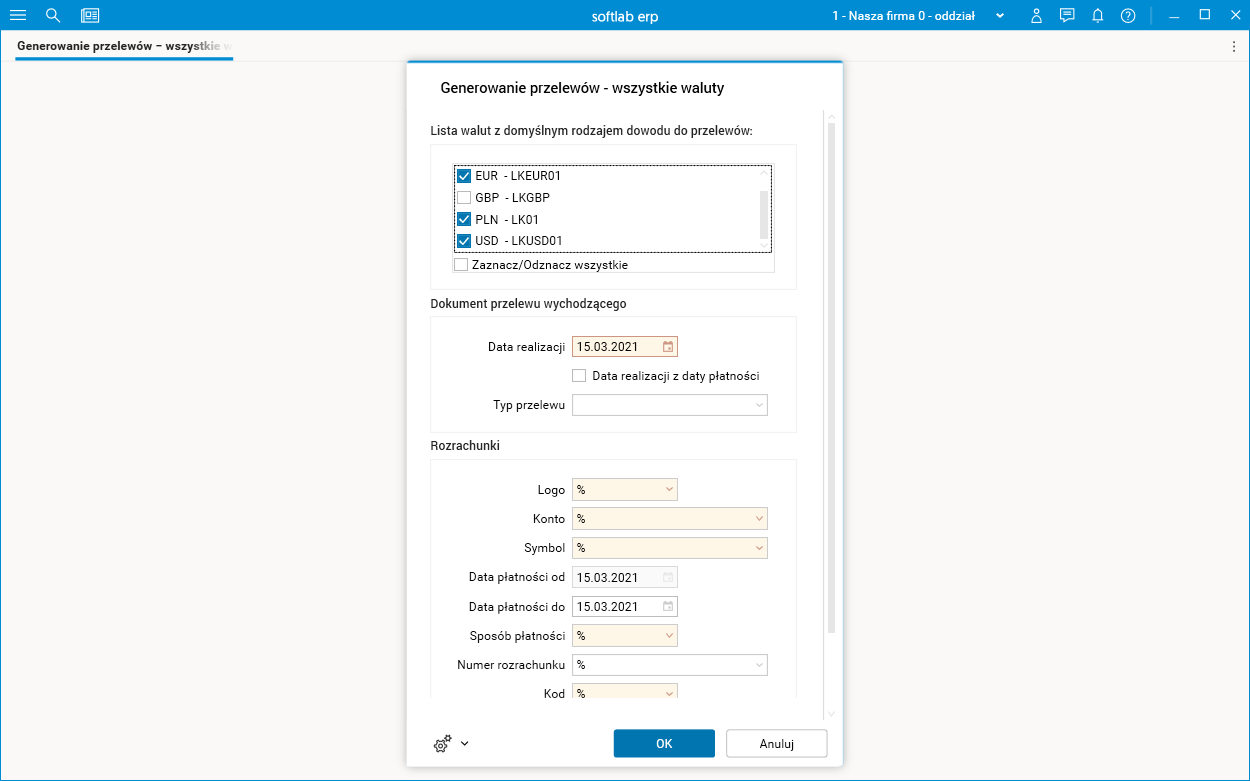Open the tab bar three-dots options menu

(1233, 46)
